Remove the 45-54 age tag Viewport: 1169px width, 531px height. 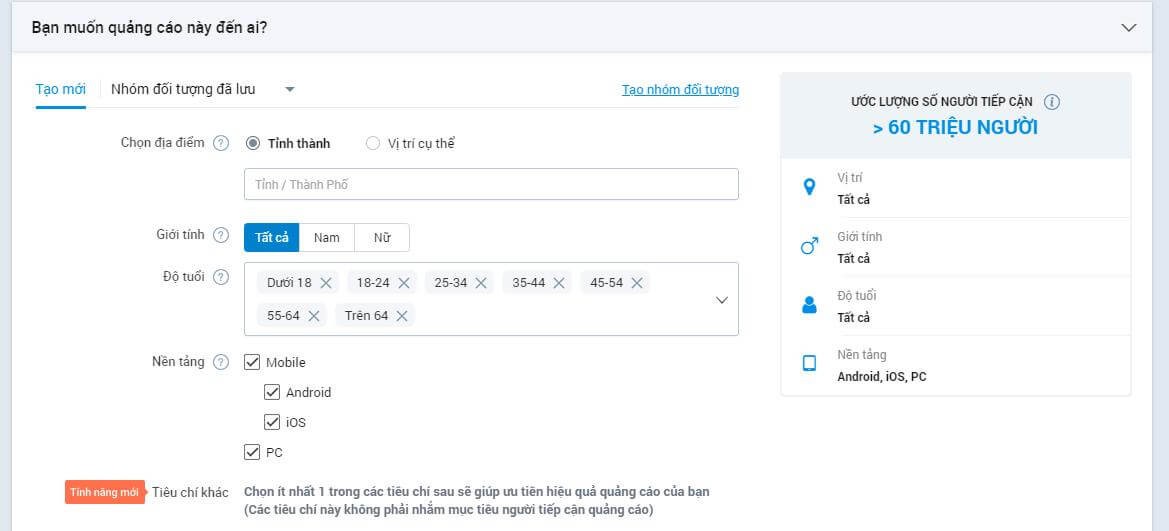(x=637, y=283)
